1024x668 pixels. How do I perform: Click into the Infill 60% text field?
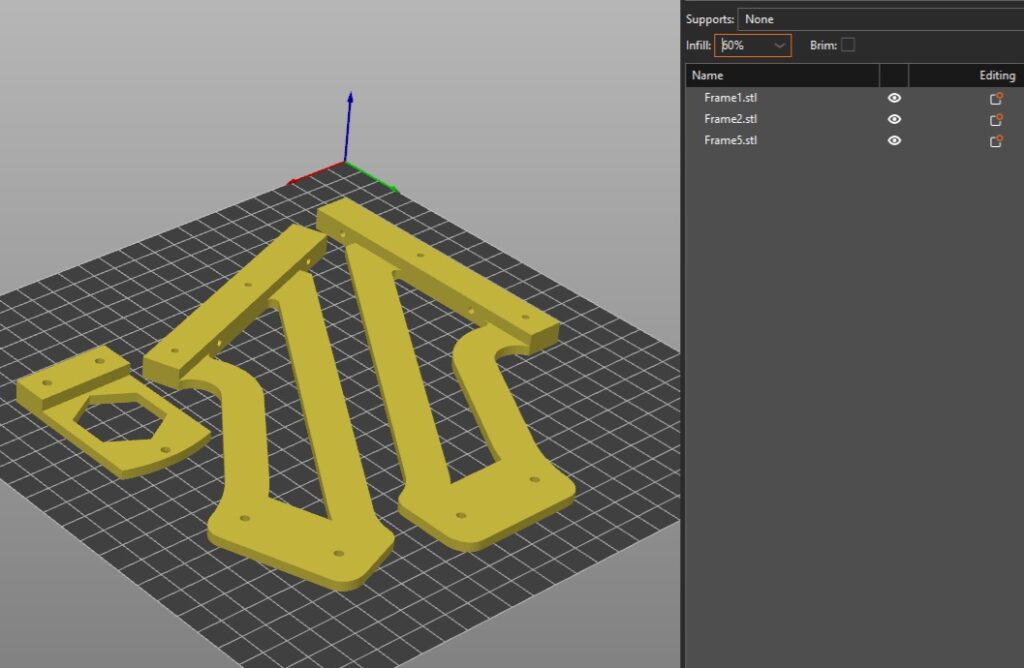pos(742,46)
